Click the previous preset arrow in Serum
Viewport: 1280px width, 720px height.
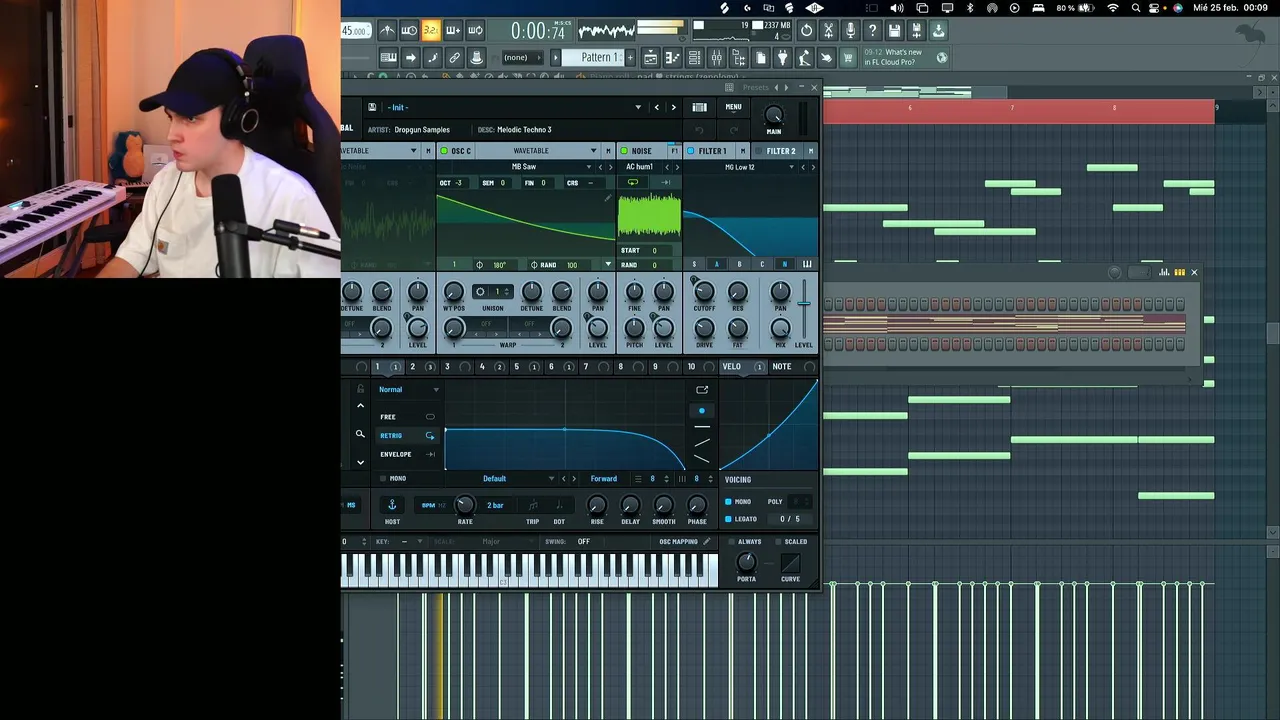point(656,107)
